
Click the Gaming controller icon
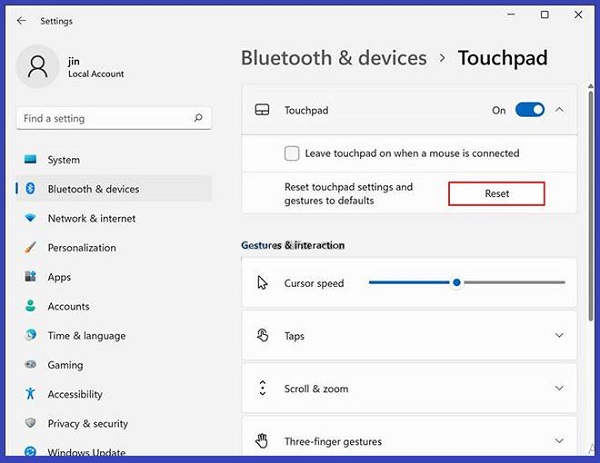point(30,365)
